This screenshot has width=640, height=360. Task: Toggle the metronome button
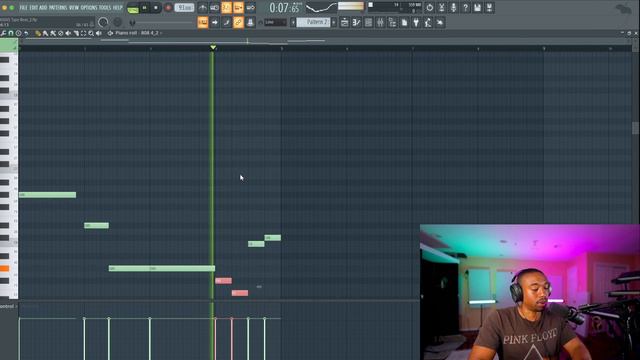coord(202,8)
